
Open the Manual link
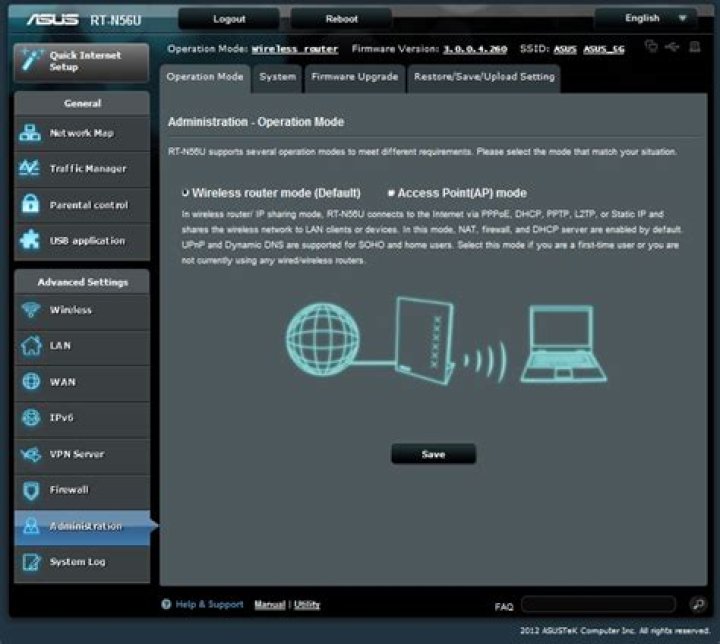(270, 604)
